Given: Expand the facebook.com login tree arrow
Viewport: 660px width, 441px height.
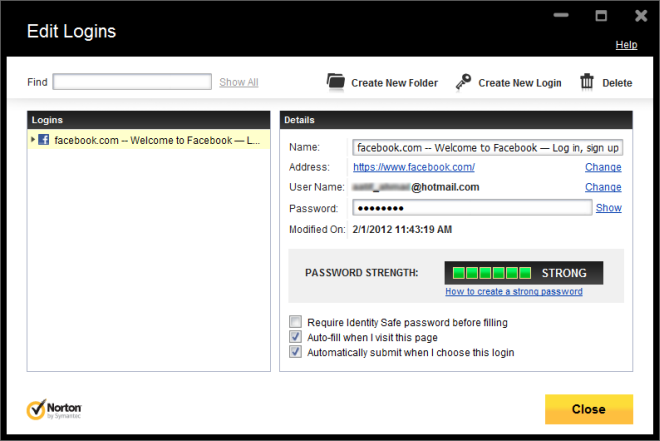Looking at the screenshot, I should point(33,139).
